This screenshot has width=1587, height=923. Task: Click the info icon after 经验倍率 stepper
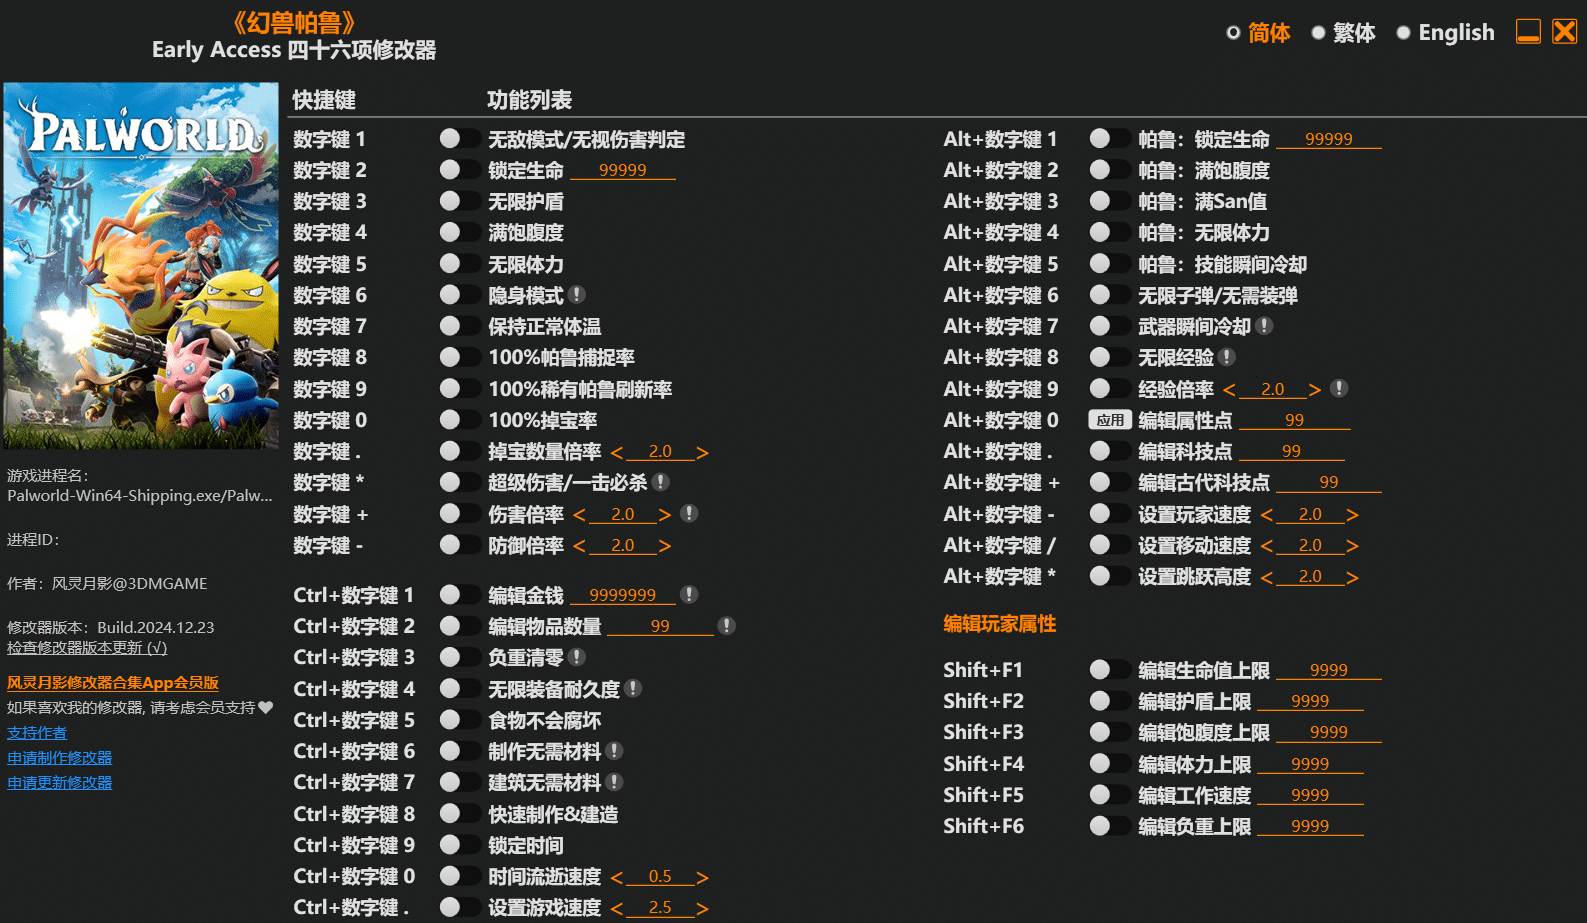[x=1340, y=389]
